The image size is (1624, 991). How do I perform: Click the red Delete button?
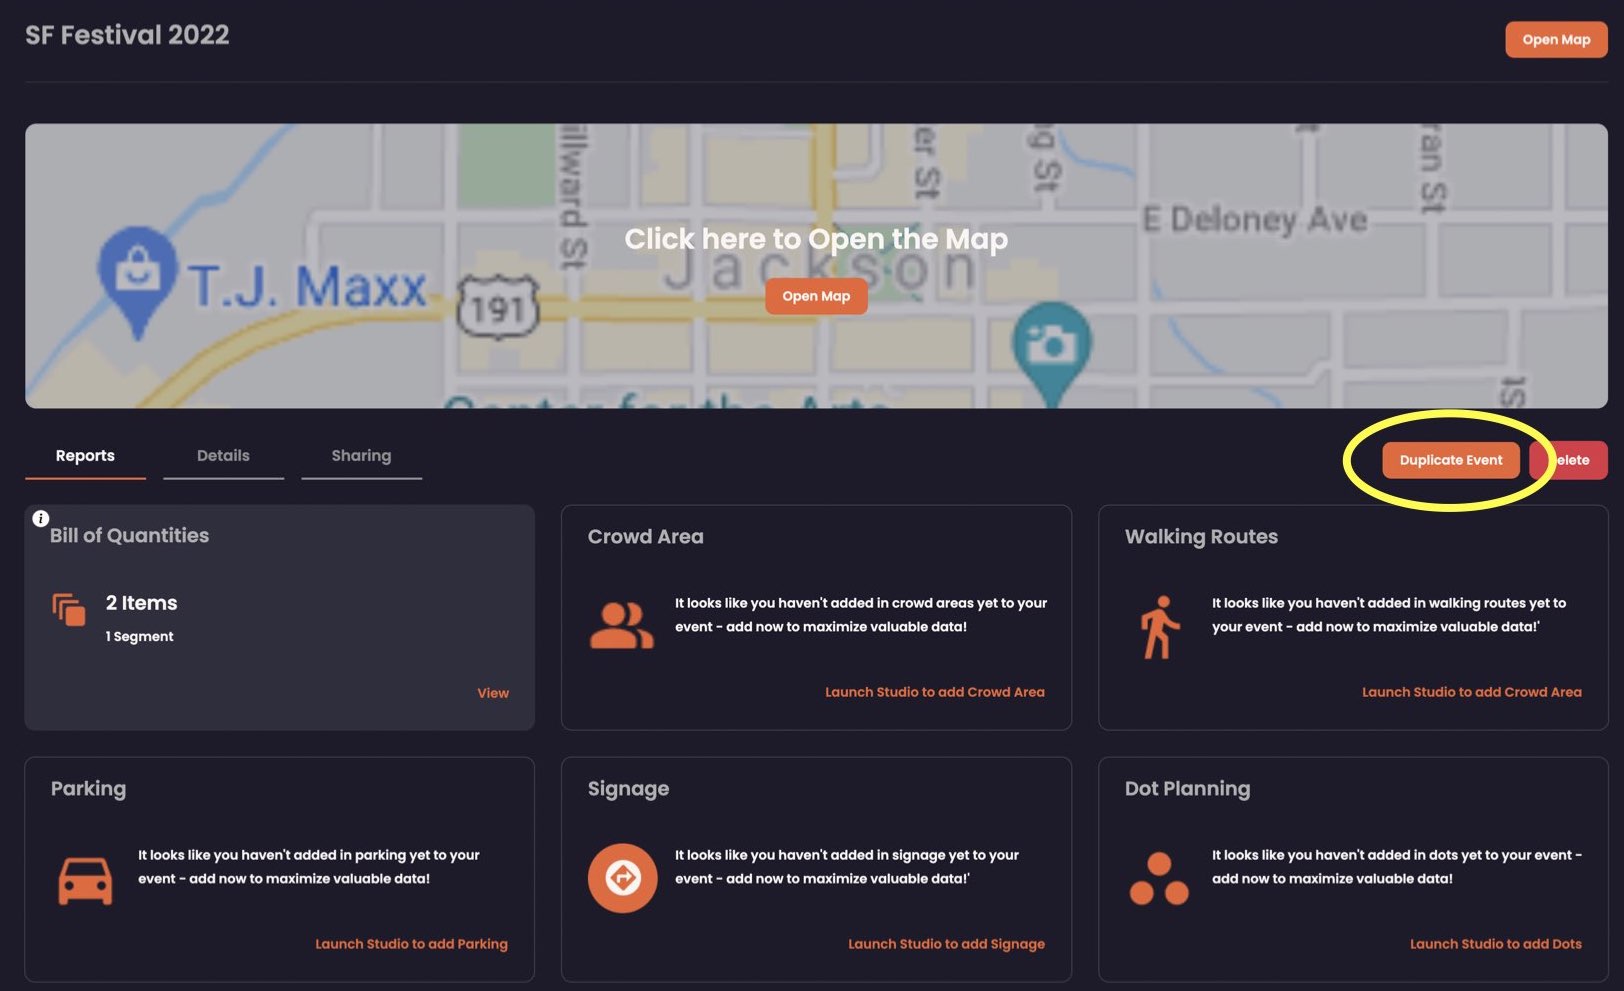tap(1570, 460)
